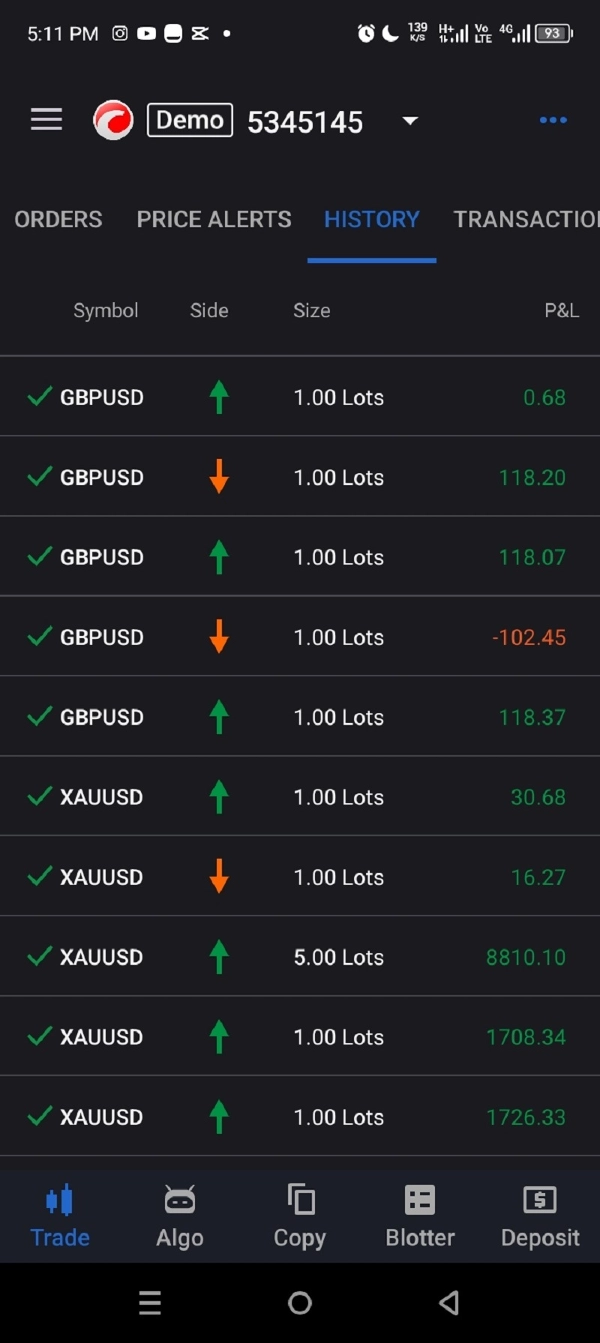Open the three-dot more options menu
Screen dimensions: 600x1343
coord(553,120)
